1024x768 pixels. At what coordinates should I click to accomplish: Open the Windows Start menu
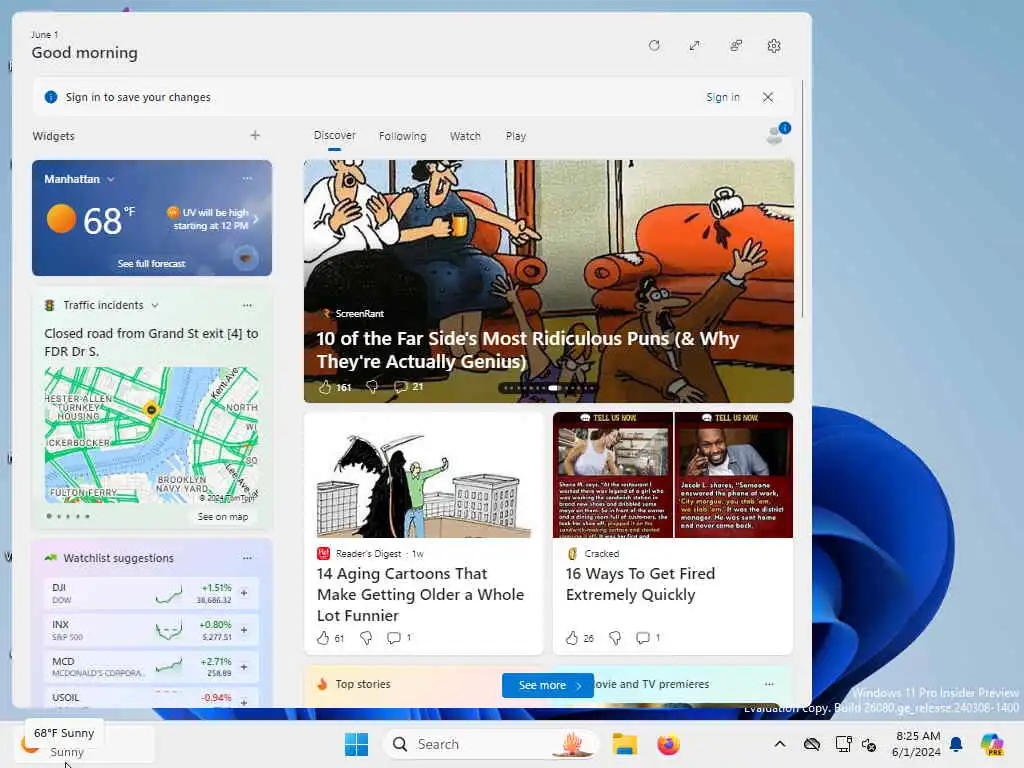click(x=356, y=744)
